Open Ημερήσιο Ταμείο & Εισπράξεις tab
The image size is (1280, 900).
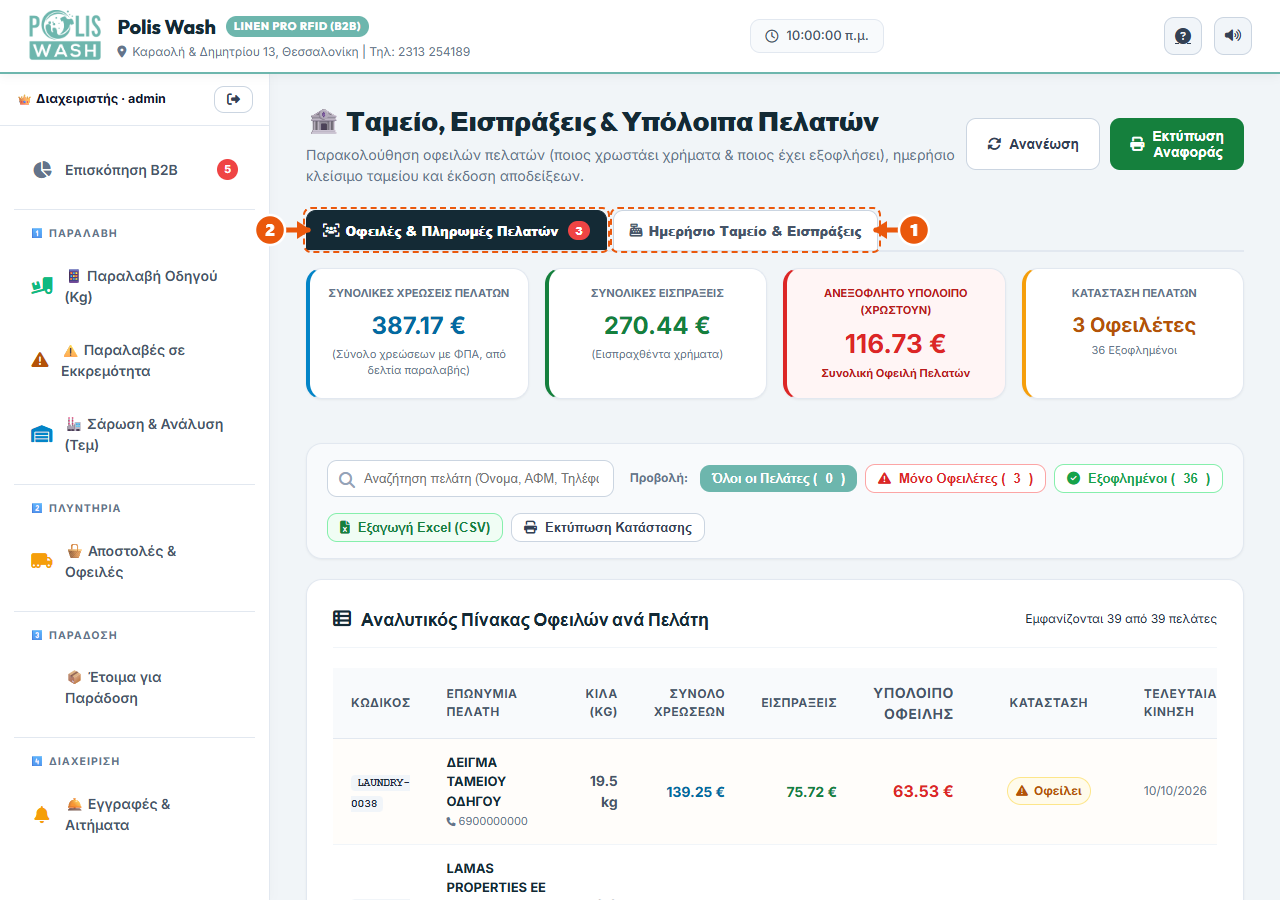[745, 230]
